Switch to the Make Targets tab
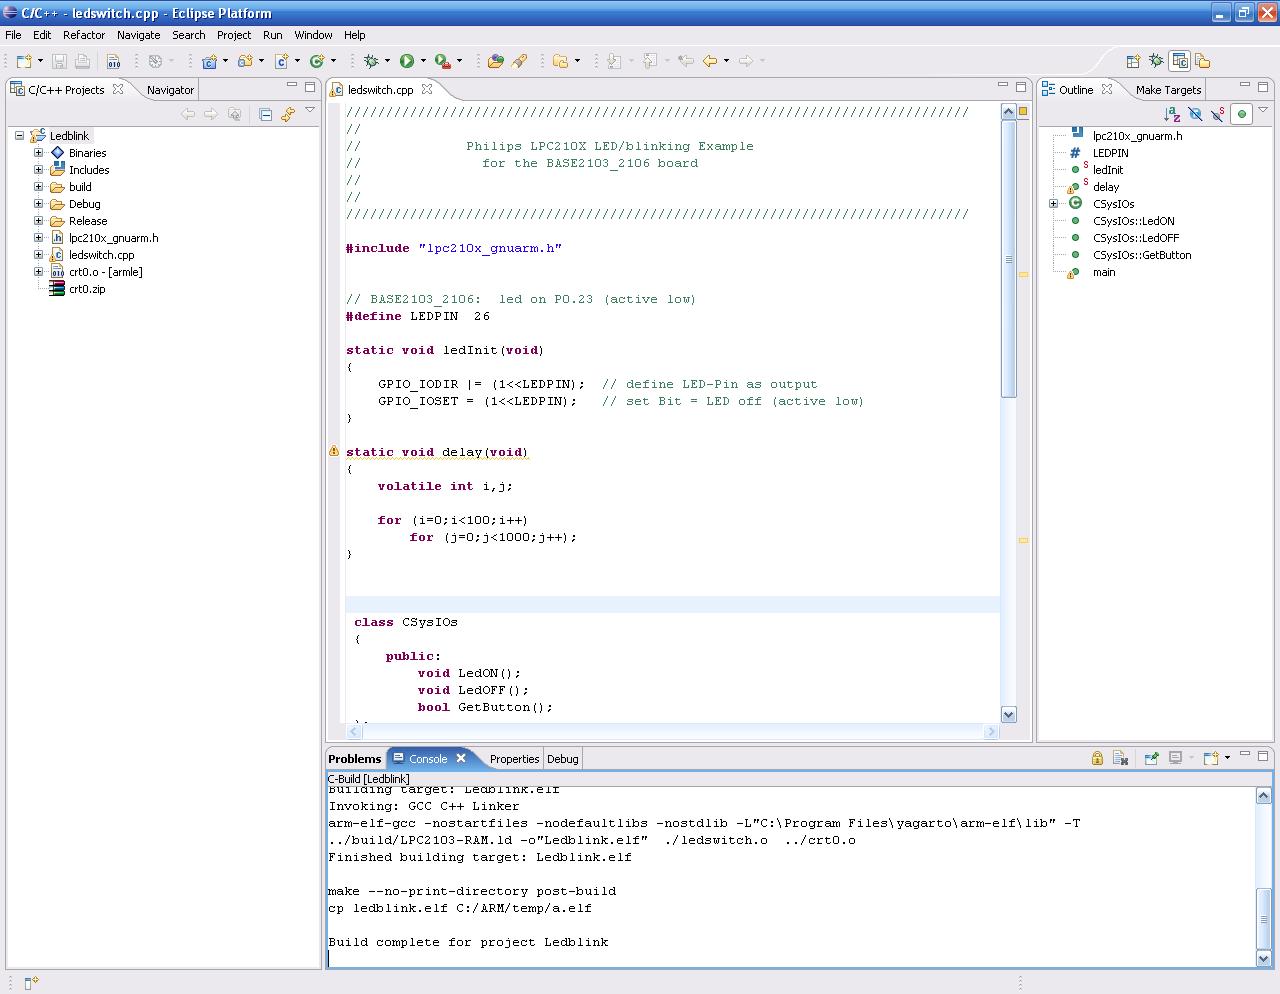1280x994 pixels. pyautogui.click(x=1167, y=90)
